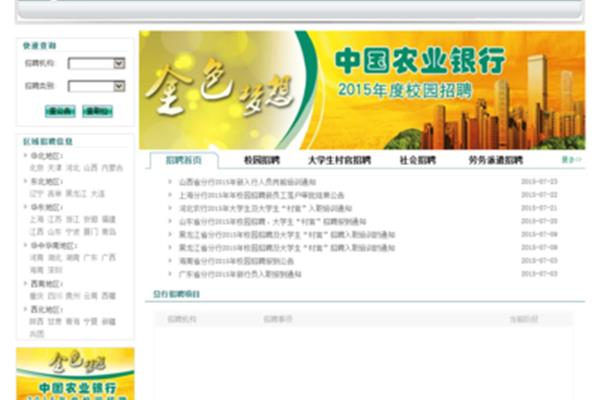600x400 pixels.
Task: Select the 河南 region link
Action: pos(37,258)
